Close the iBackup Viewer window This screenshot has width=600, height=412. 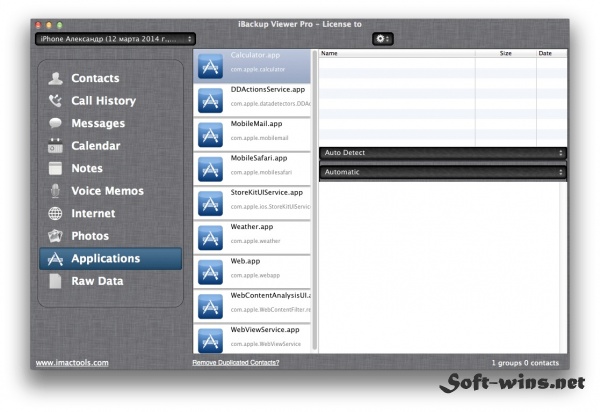(x=38, y=25)
